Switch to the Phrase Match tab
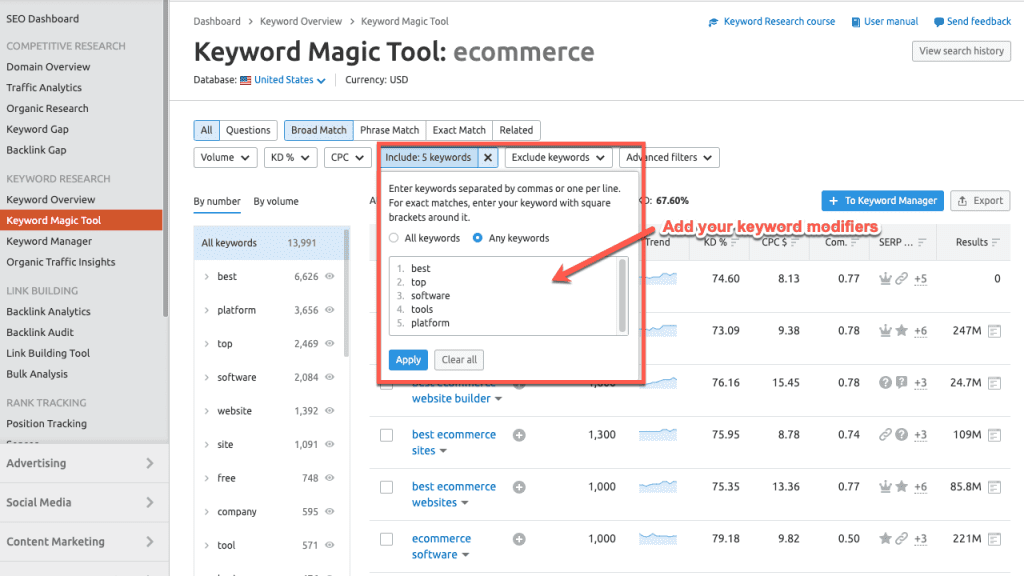This screenshot has width=1024, height=576. tap(390, 130)
